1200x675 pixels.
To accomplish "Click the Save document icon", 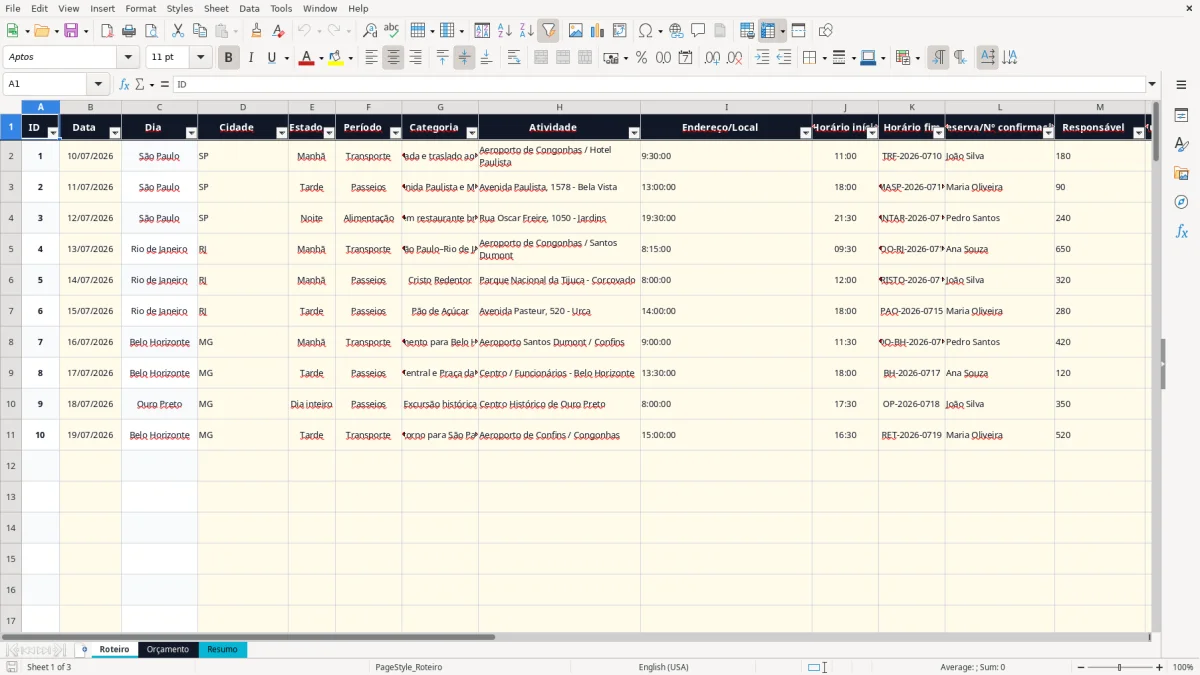I will click(x=71, y=31).
